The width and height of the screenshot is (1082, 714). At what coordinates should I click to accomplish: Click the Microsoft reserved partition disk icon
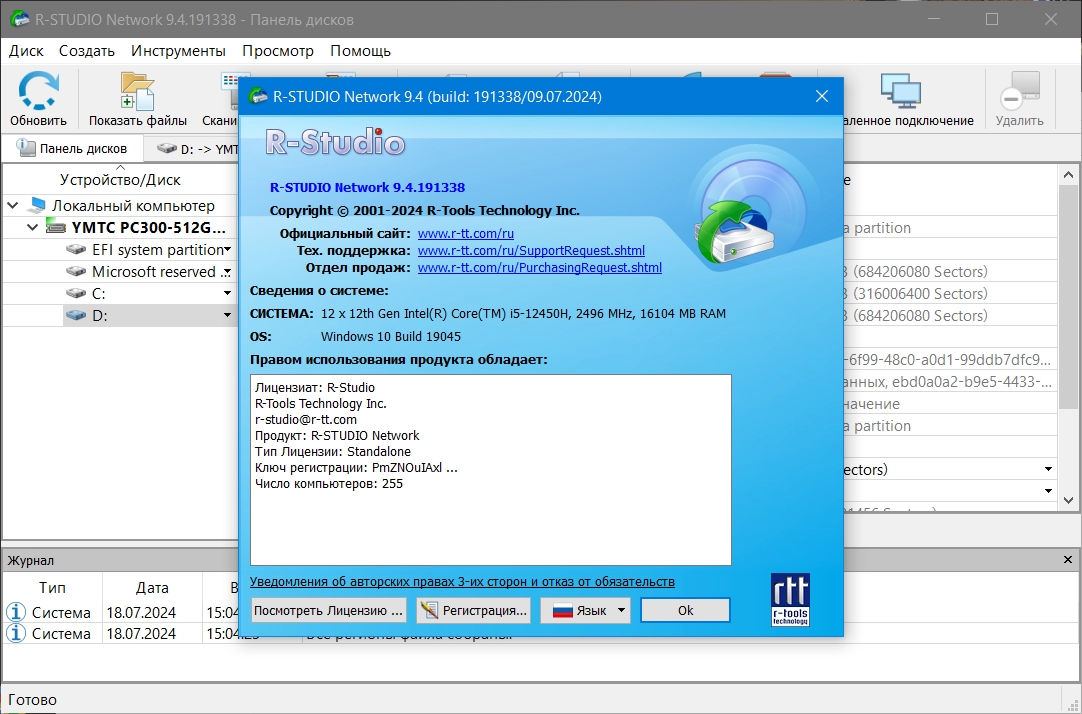[x=76, y=271]
